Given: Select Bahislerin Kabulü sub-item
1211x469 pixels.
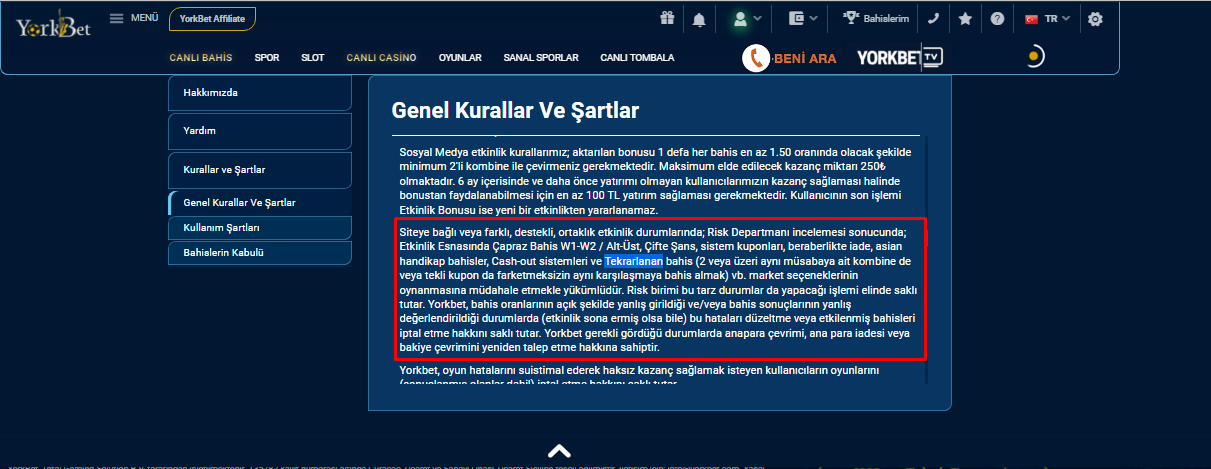Looking at the screenshot, I should tap(260, 253).
